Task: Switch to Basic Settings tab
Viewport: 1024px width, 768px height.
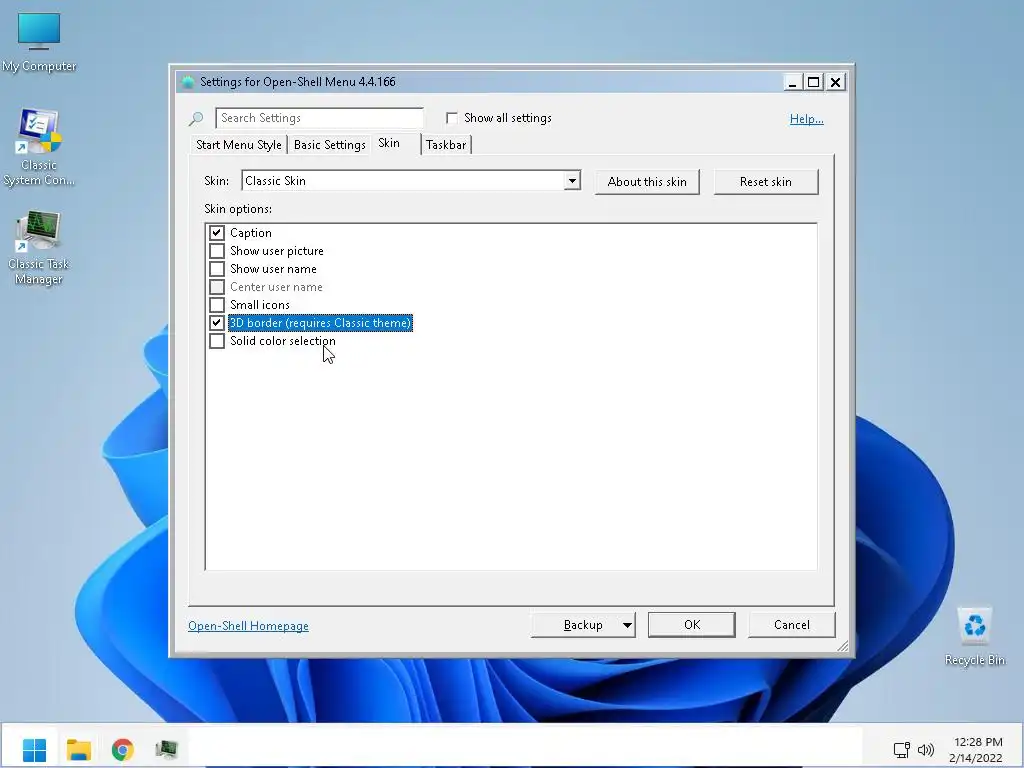Action: pyautogui.click(x=330, y=145)
